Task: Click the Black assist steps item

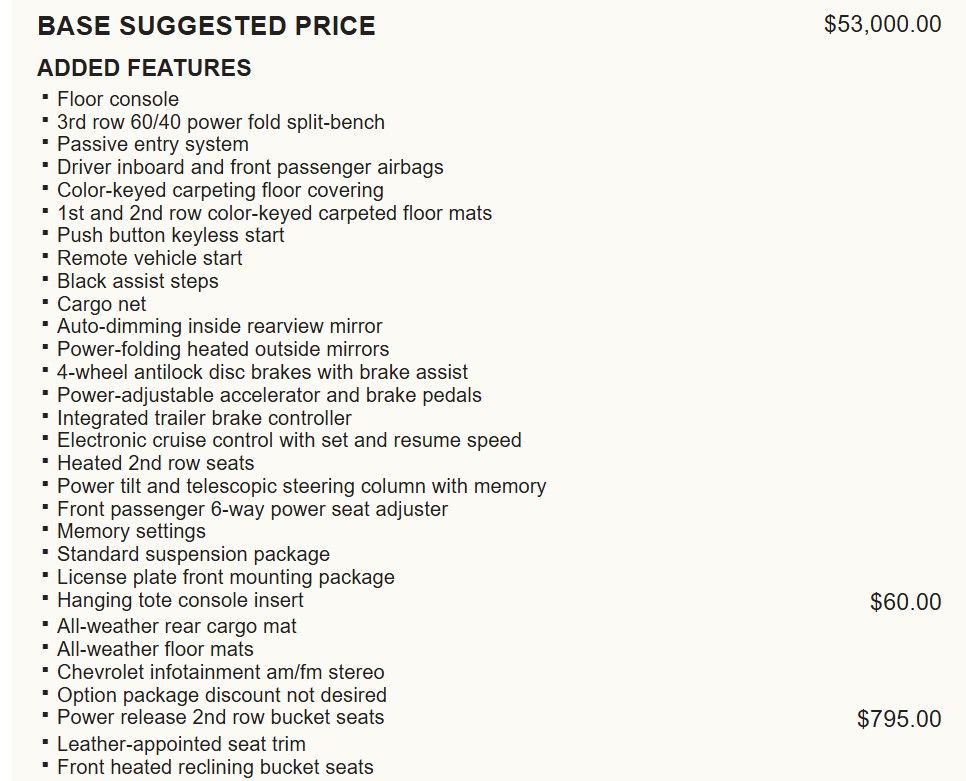Action: point(138,281)
